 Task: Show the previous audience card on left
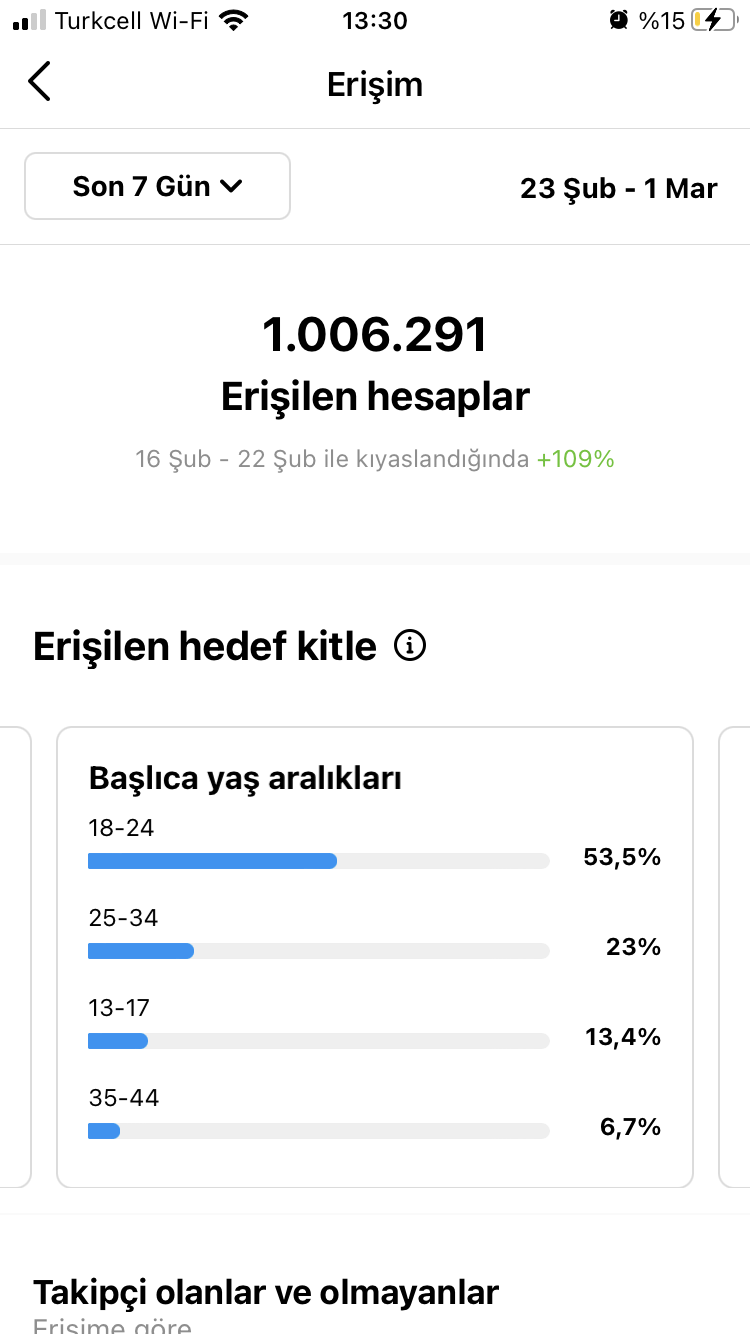(x=15, y=957)
